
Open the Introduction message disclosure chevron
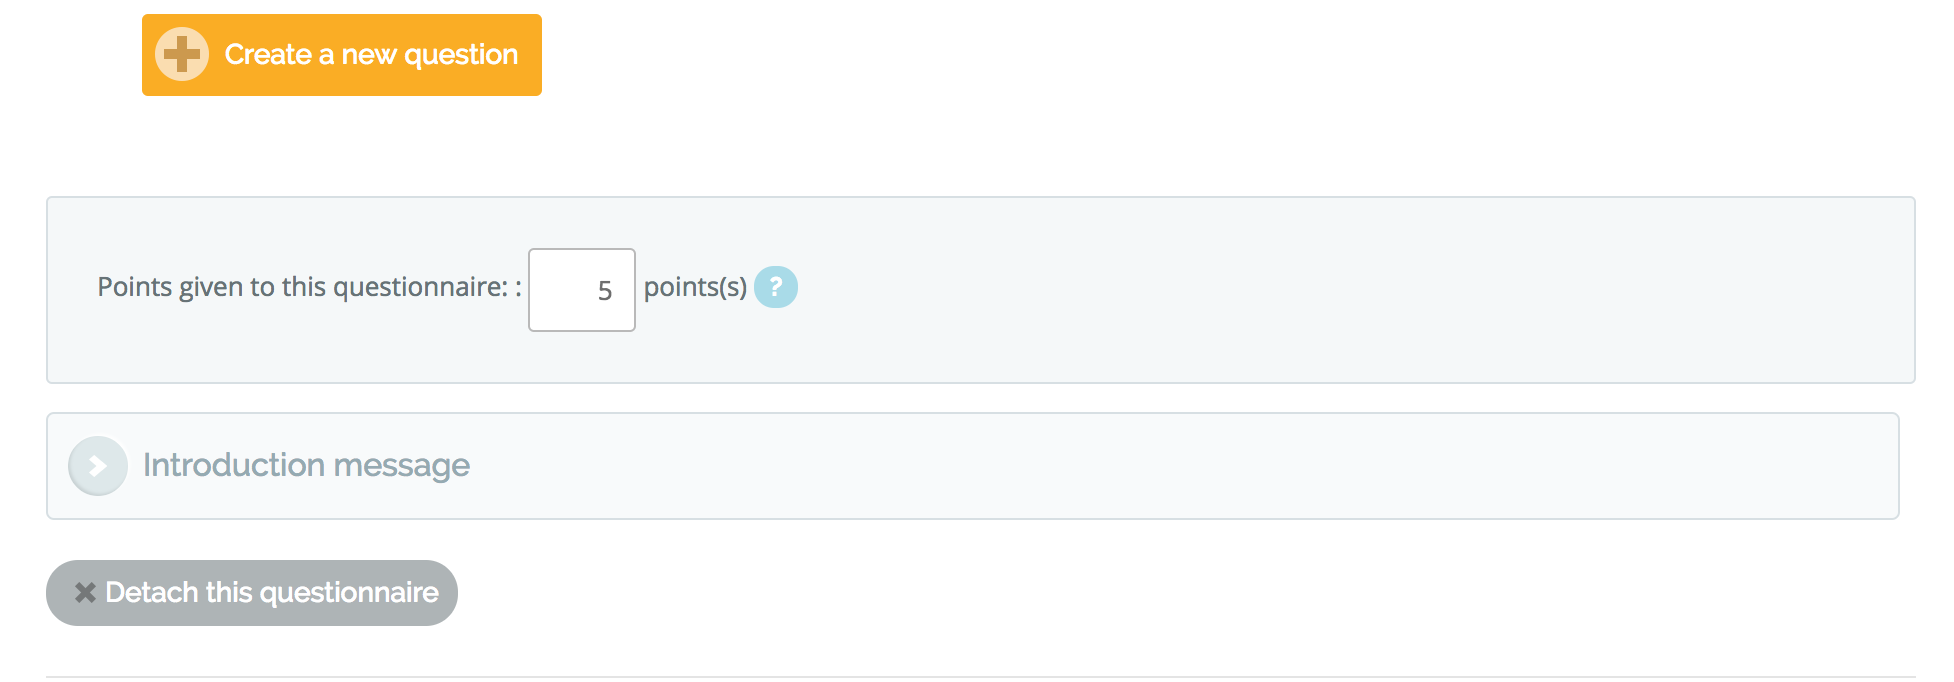click(98, 466)
